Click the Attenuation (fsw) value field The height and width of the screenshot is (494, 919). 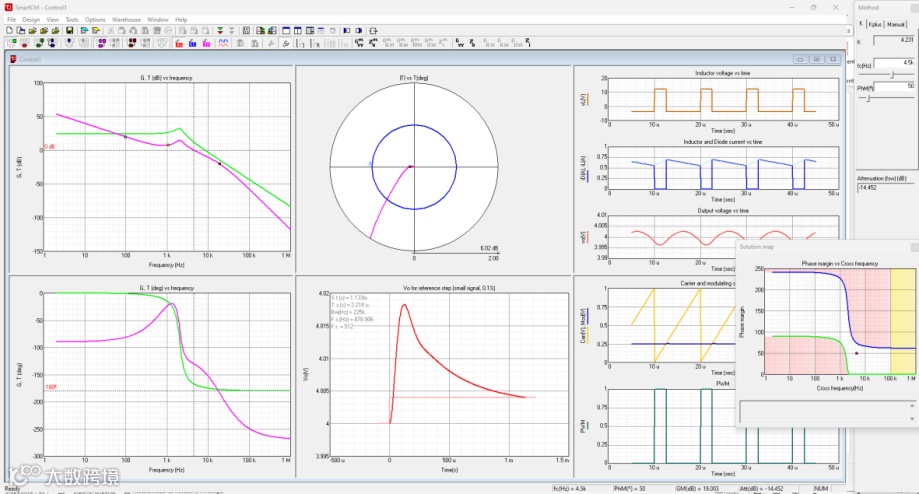point(885,187)
